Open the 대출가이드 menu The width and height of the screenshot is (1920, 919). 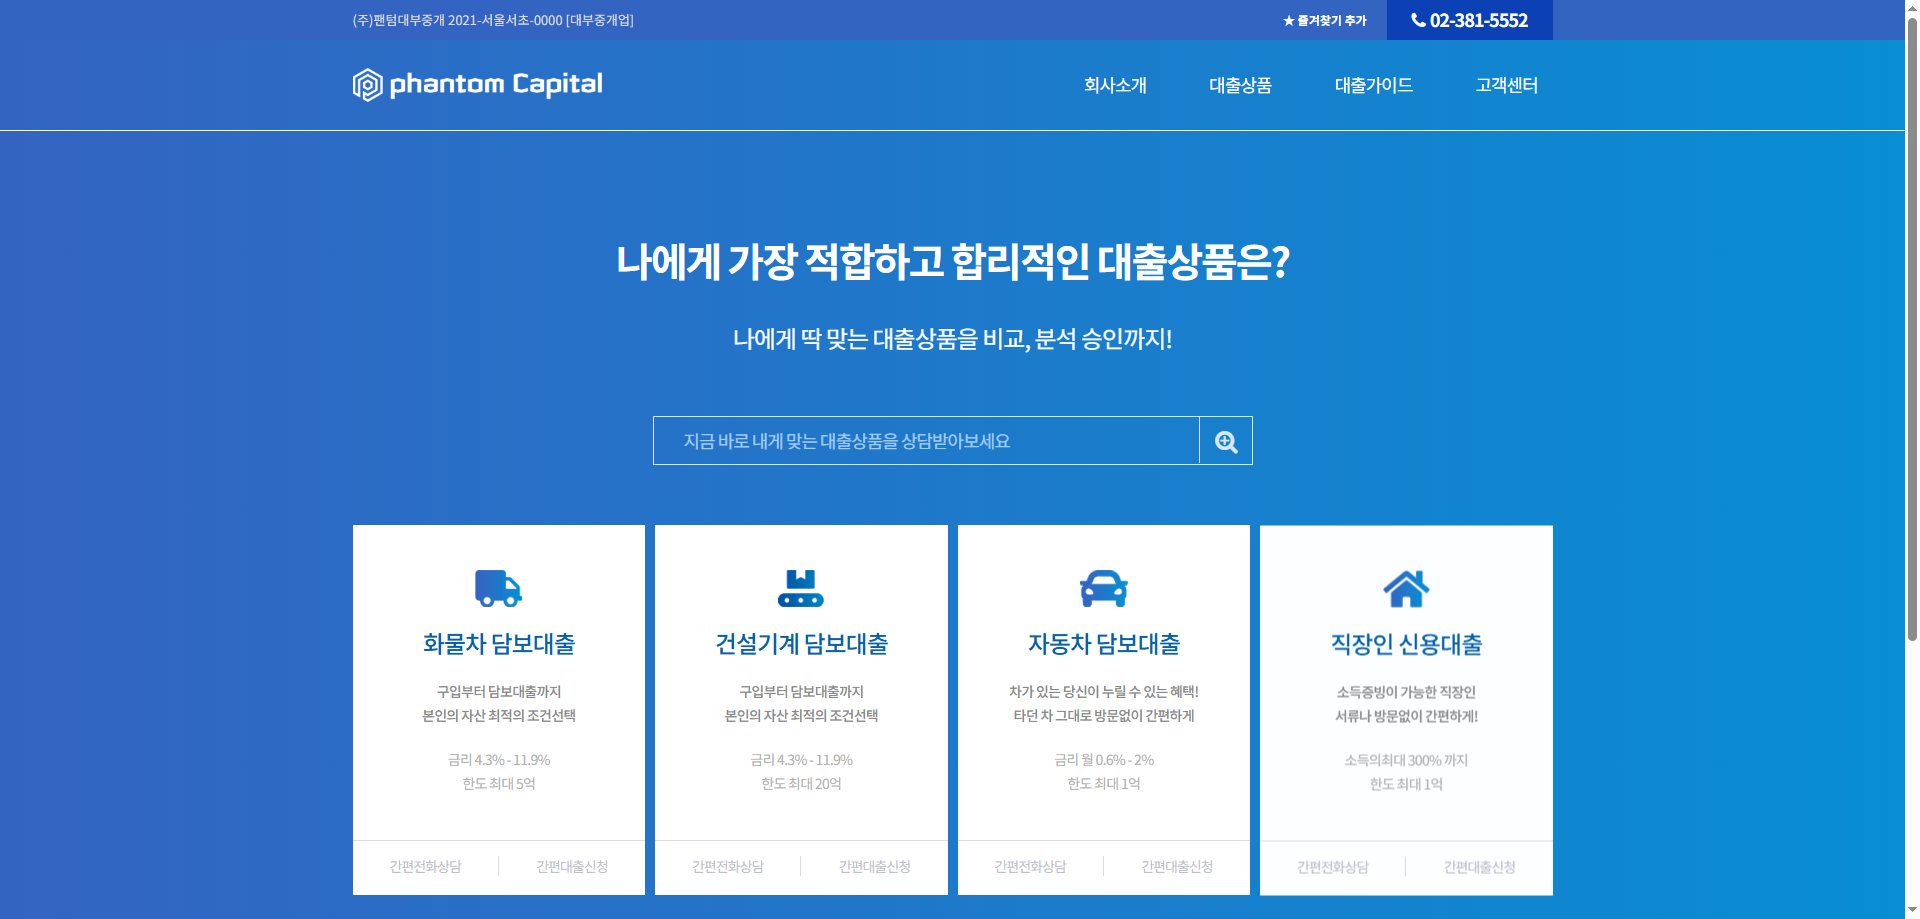(1373, 86)
